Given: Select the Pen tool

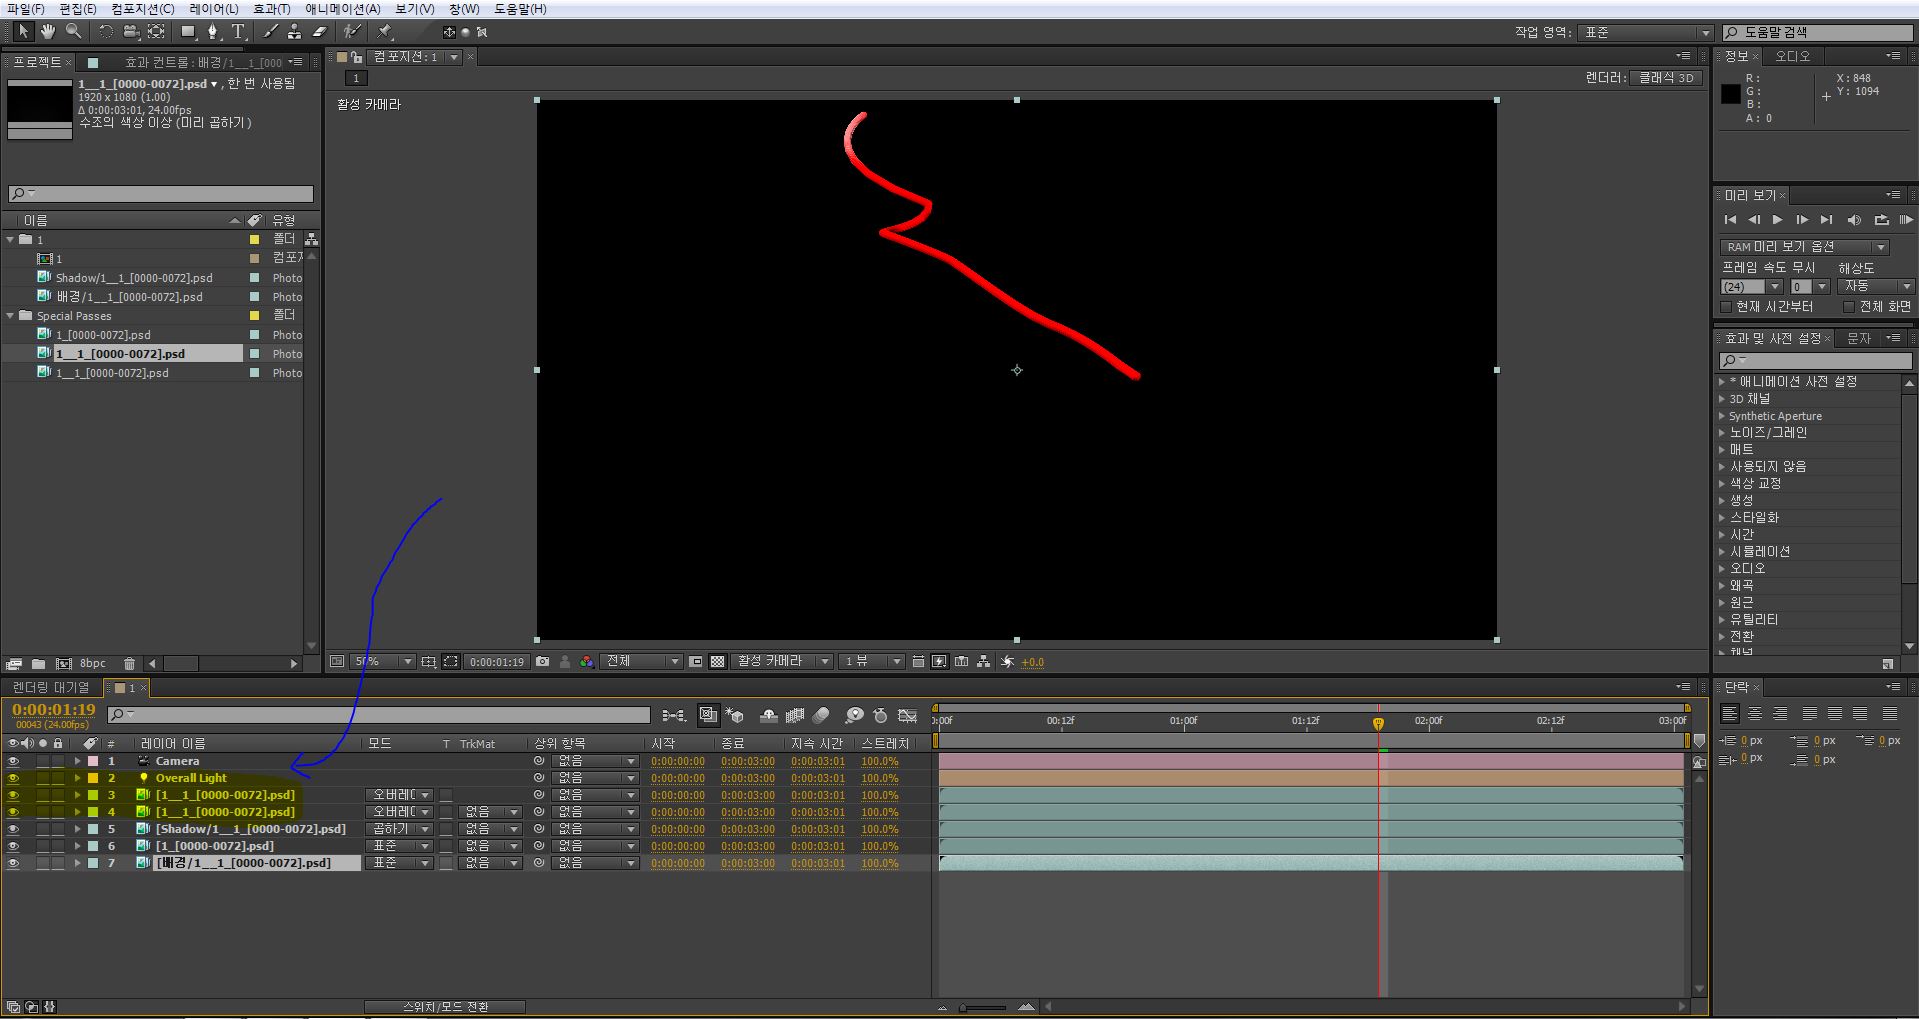Looking at the screenshot, I should pyautogui.click(x=213, y=32).
